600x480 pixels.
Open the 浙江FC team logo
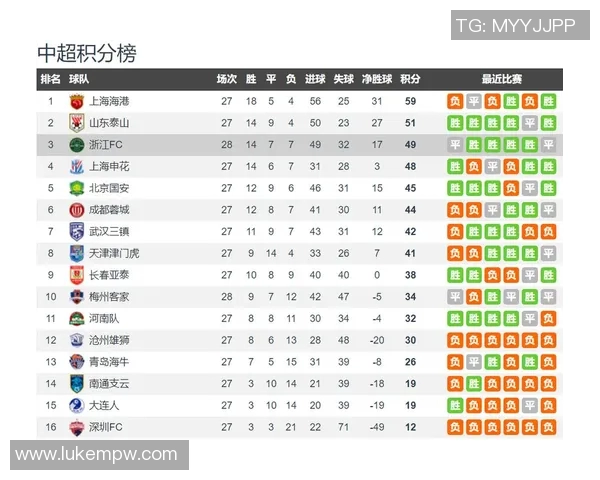tap(77, 145)
